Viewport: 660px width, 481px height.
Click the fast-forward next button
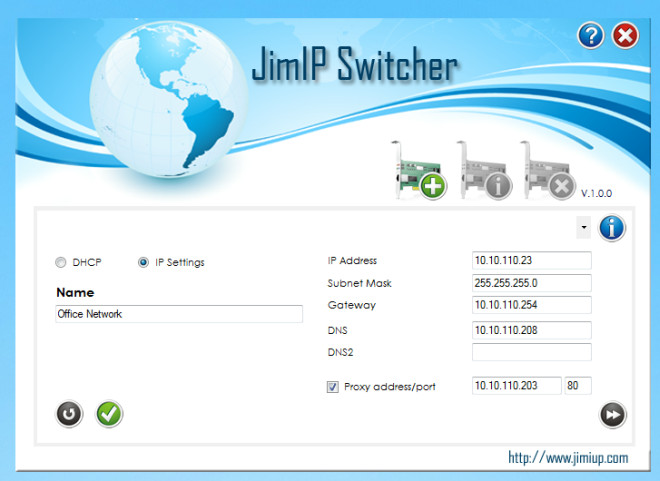click(x=612, y=415)
